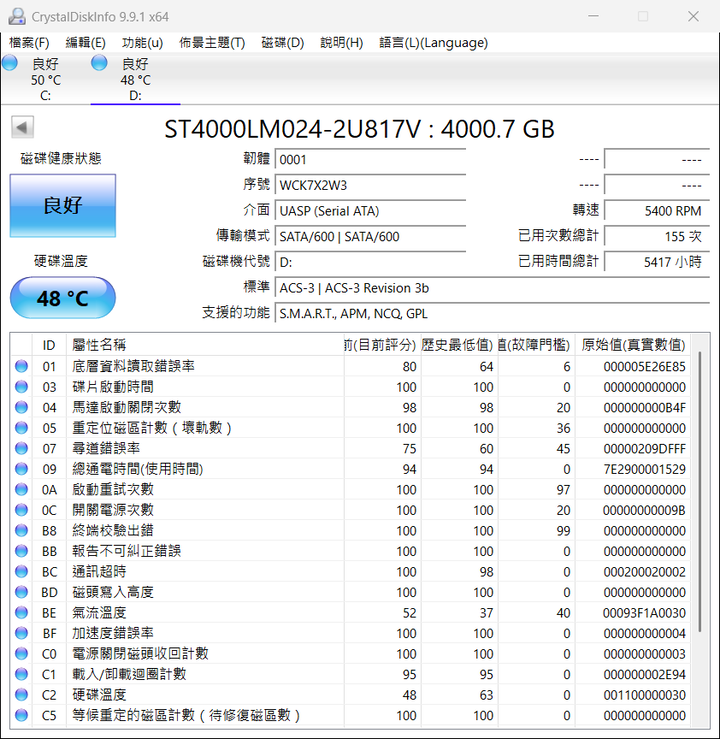Click the status orb of attribute 09
This screenshot has width=720, height=739.
point(21,469)
